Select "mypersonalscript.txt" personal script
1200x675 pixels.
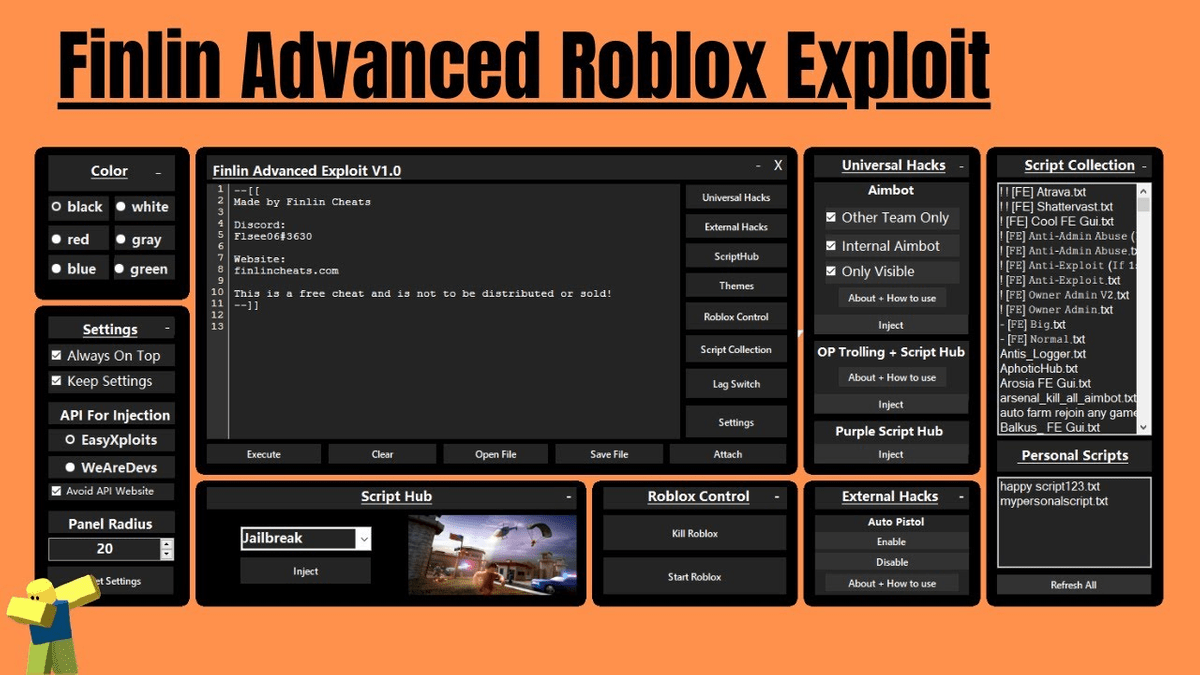(x=1053, y=501)
